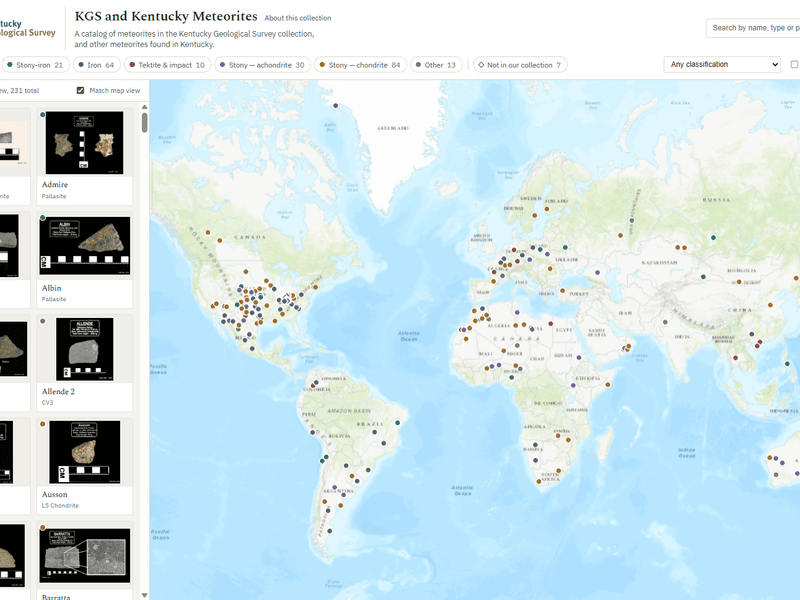This screenshot has height=600, width=800.
Task: Click the teal marker on Chile coast
Action: point(322,461)
